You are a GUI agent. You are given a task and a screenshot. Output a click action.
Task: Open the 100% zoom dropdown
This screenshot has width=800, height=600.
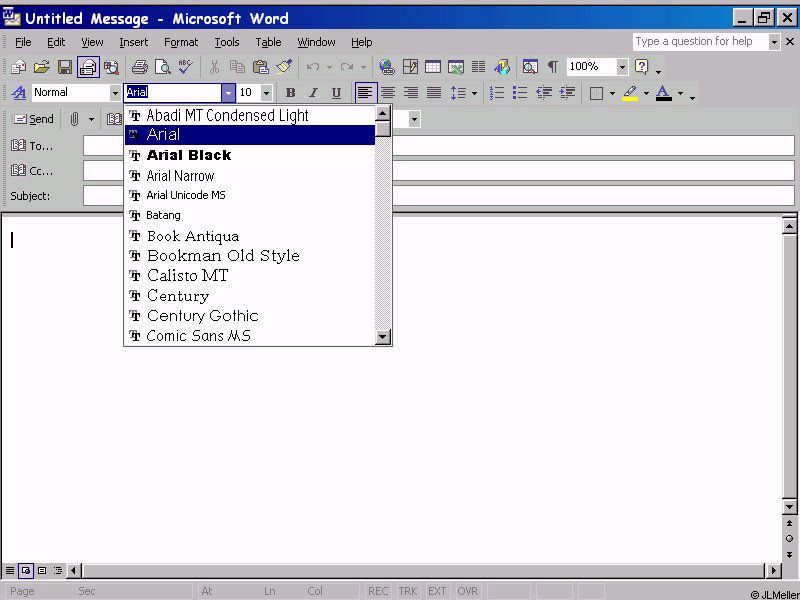coord(622,67)
